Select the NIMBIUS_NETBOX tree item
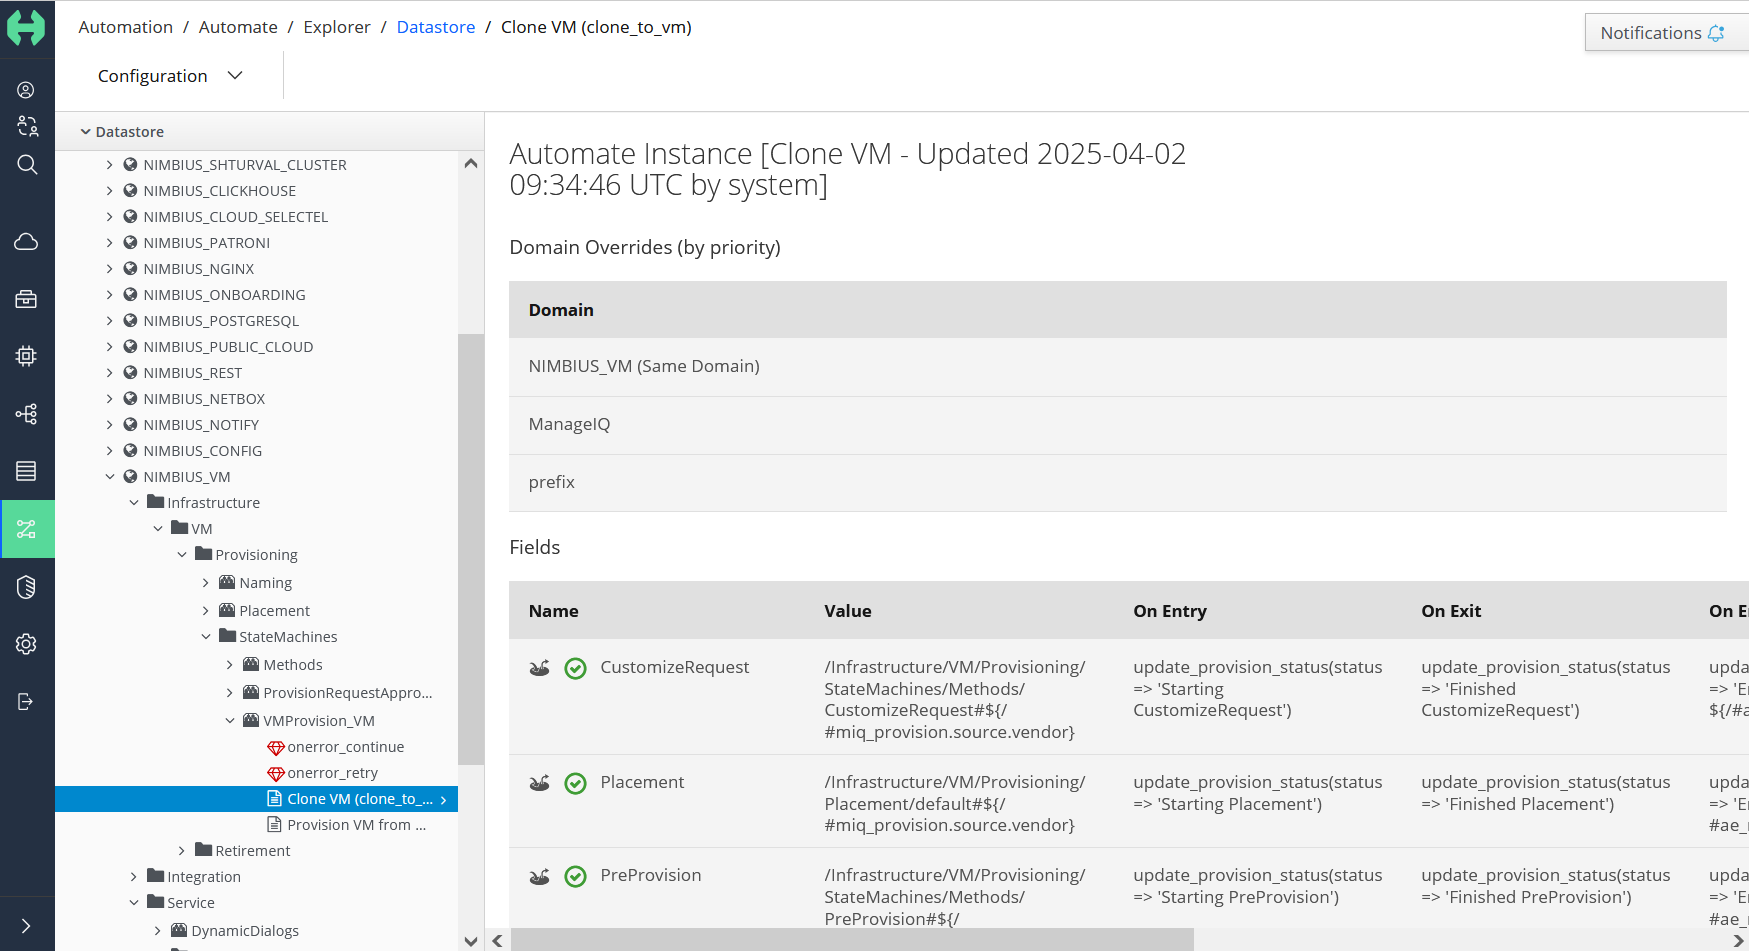The width and height of the screenshot is (1749, 951). [x=204, y=398]
